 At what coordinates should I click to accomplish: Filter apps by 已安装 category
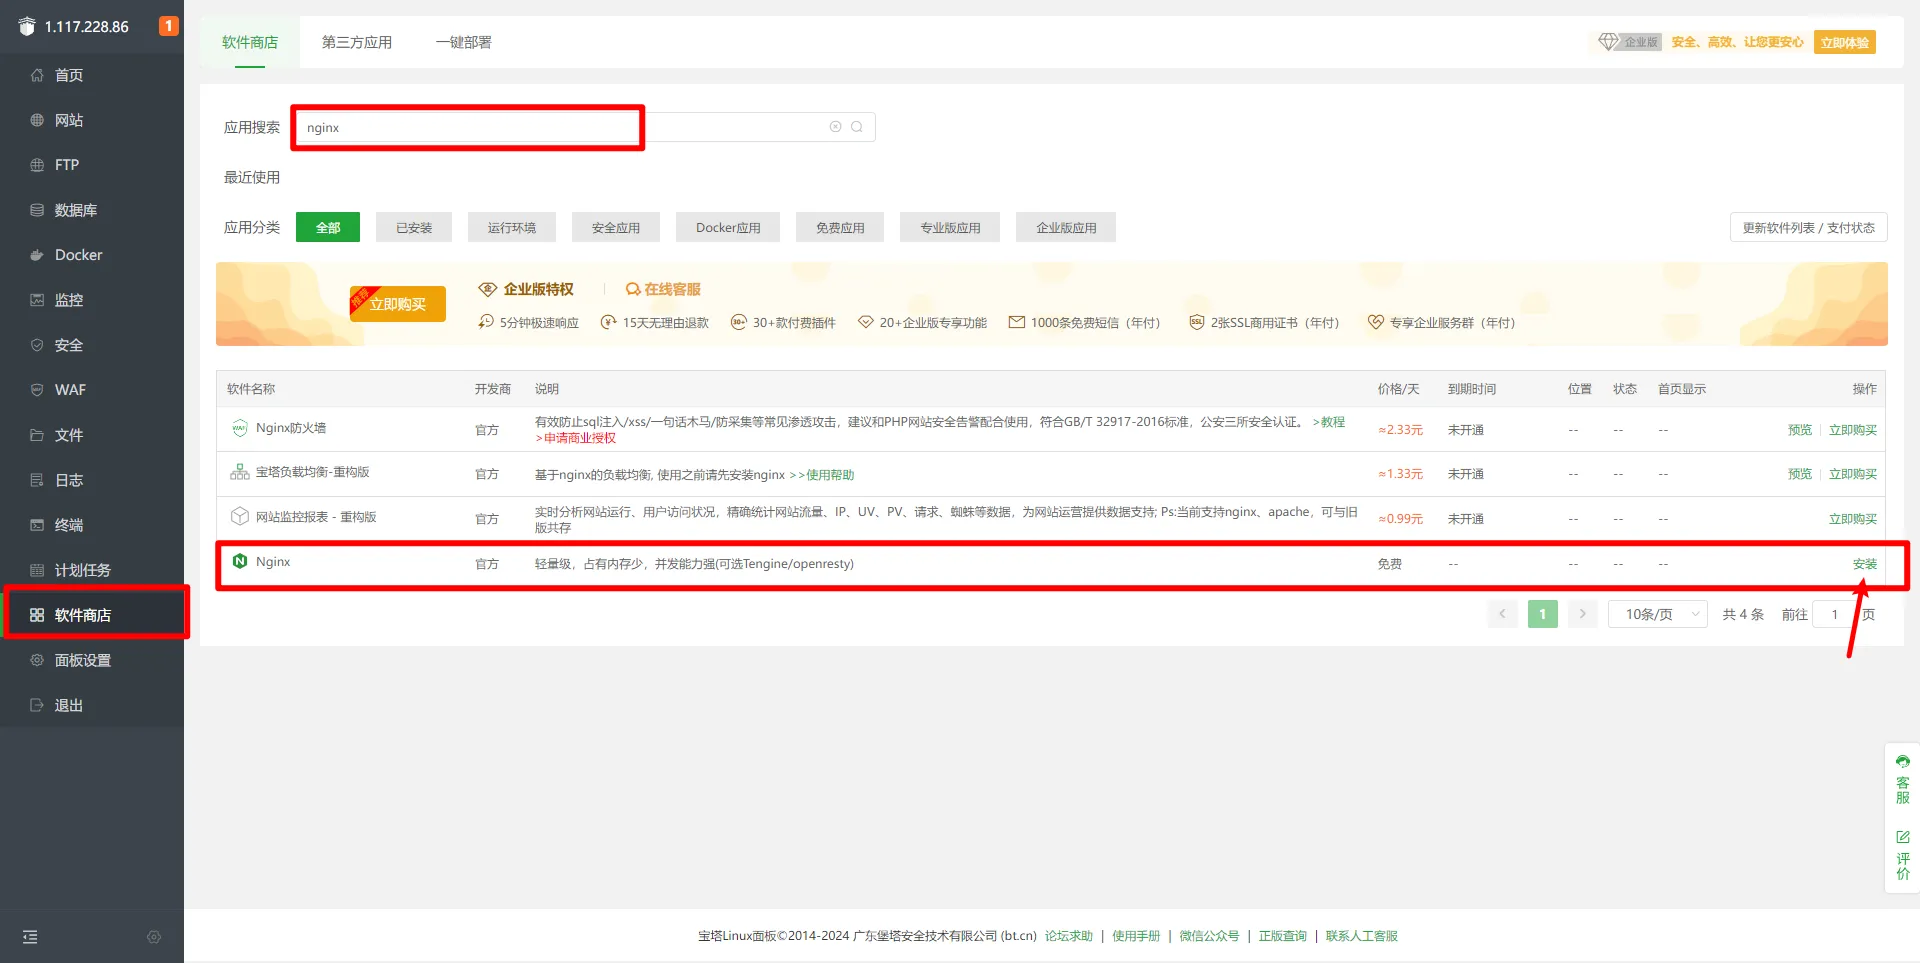click(414, 228)
